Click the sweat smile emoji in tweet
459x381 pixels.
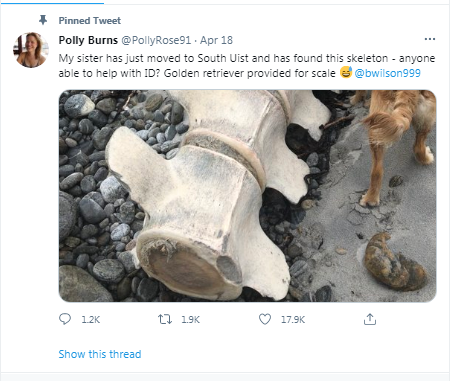(346, 72)
